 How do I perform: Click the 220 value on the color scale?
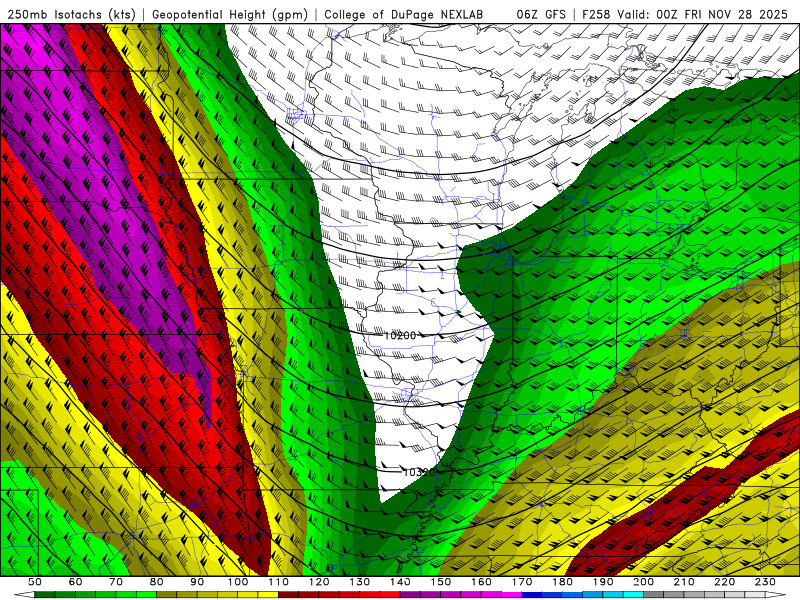(x=725, y=582)
